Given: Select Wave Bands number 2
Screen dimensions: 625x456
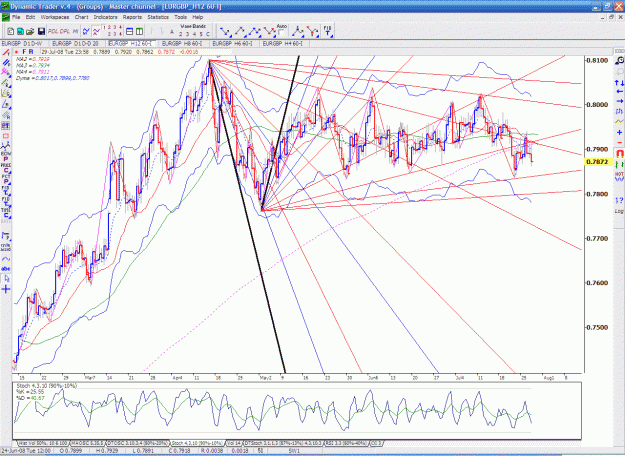Looking at the screenshot, I should (181, 34).
